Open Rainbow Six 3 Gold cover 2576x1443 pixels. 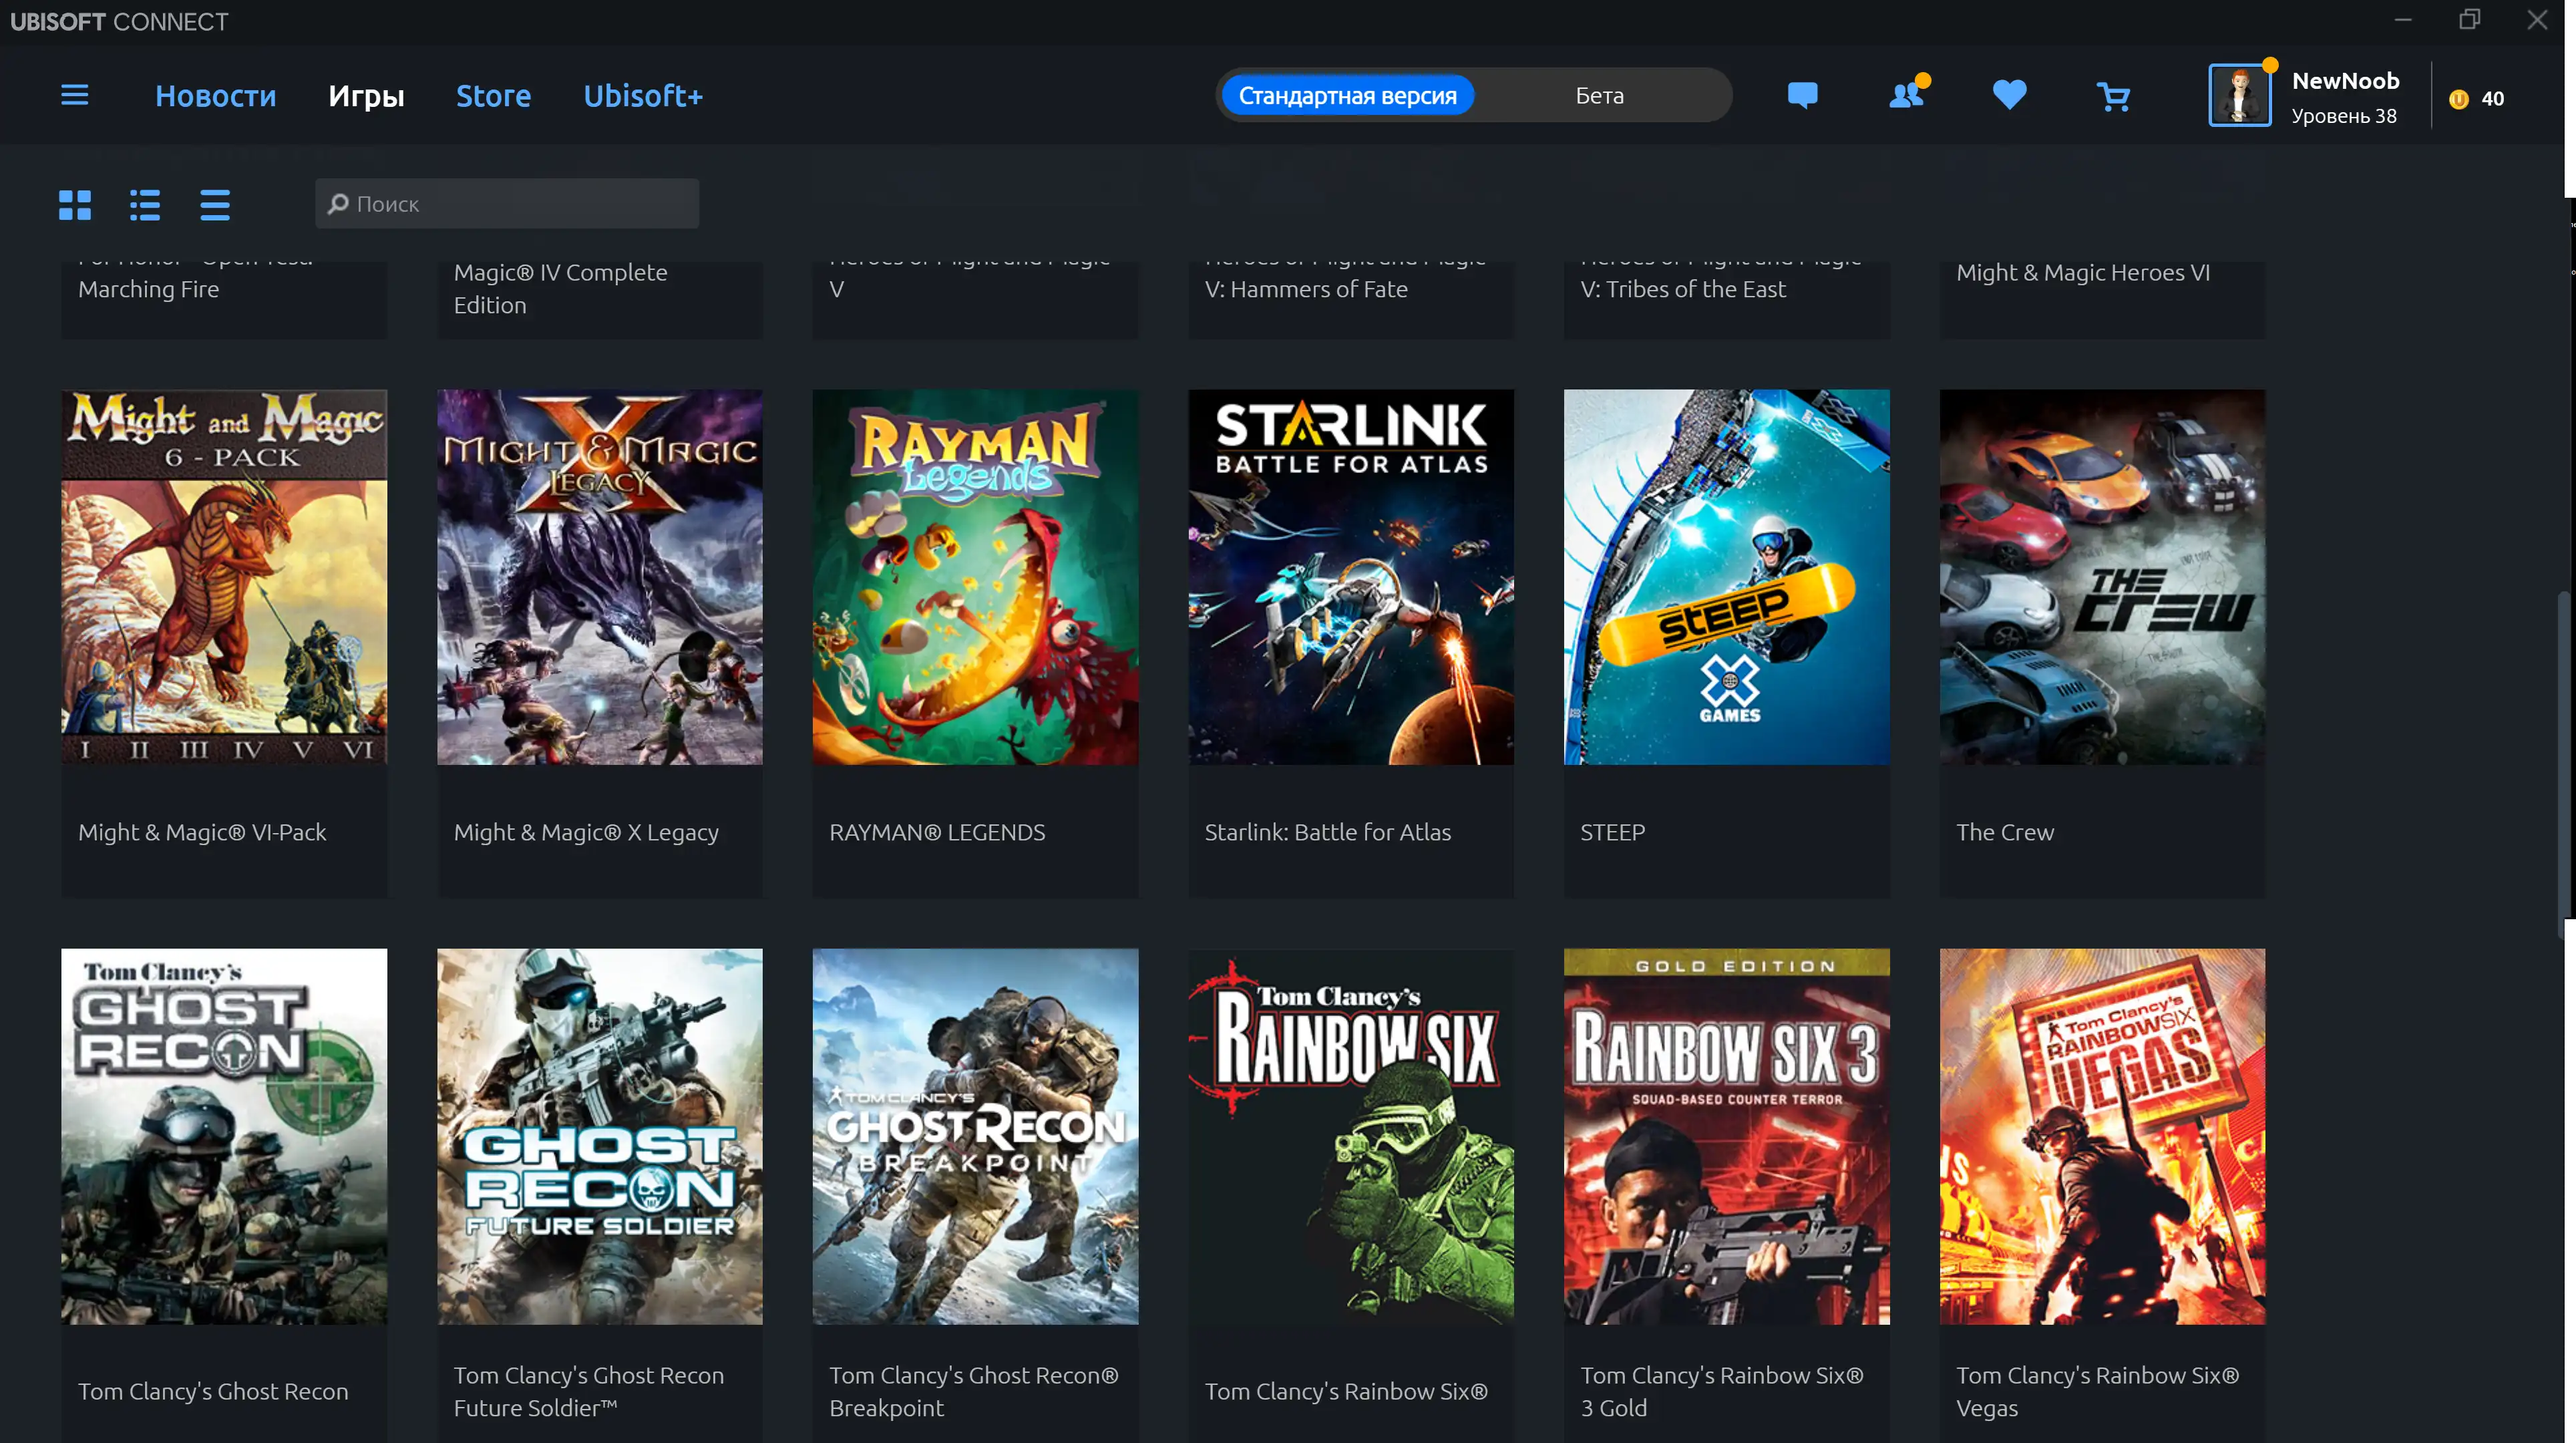tap(1727, 1137)
